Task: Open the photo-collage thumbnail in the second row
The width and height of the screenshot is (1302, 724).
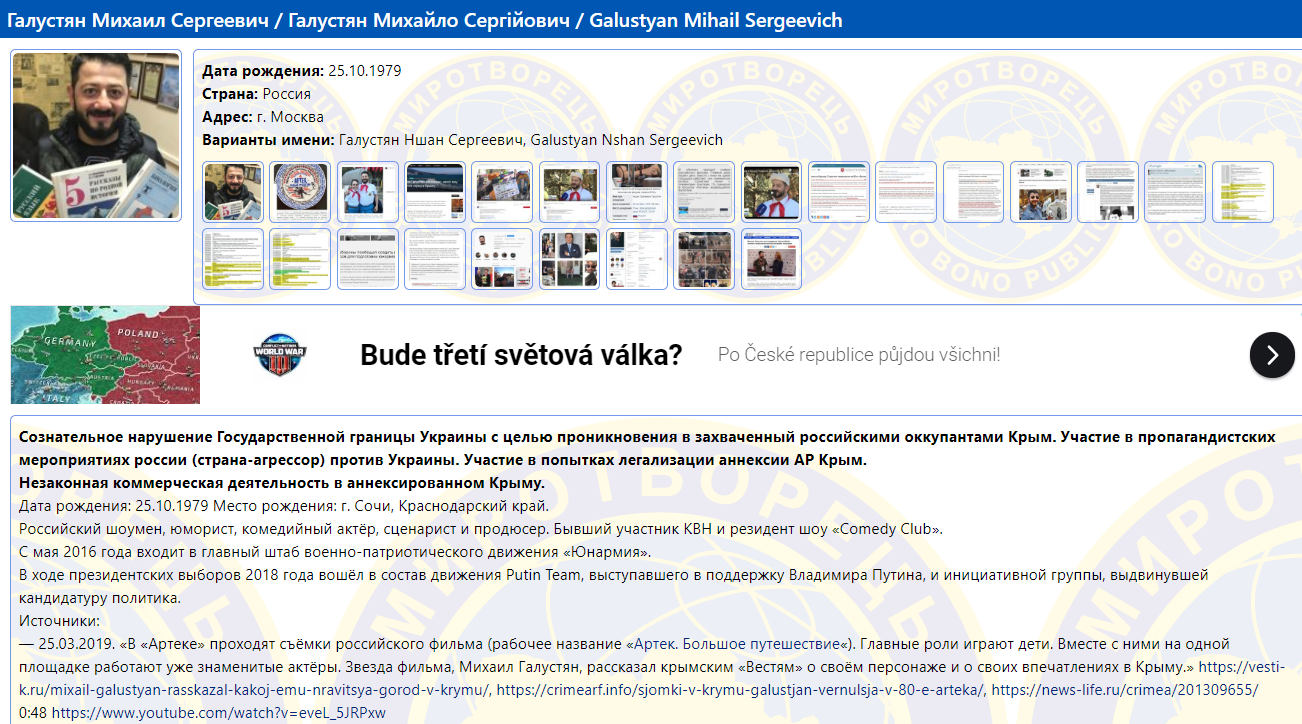Action: 704,259
